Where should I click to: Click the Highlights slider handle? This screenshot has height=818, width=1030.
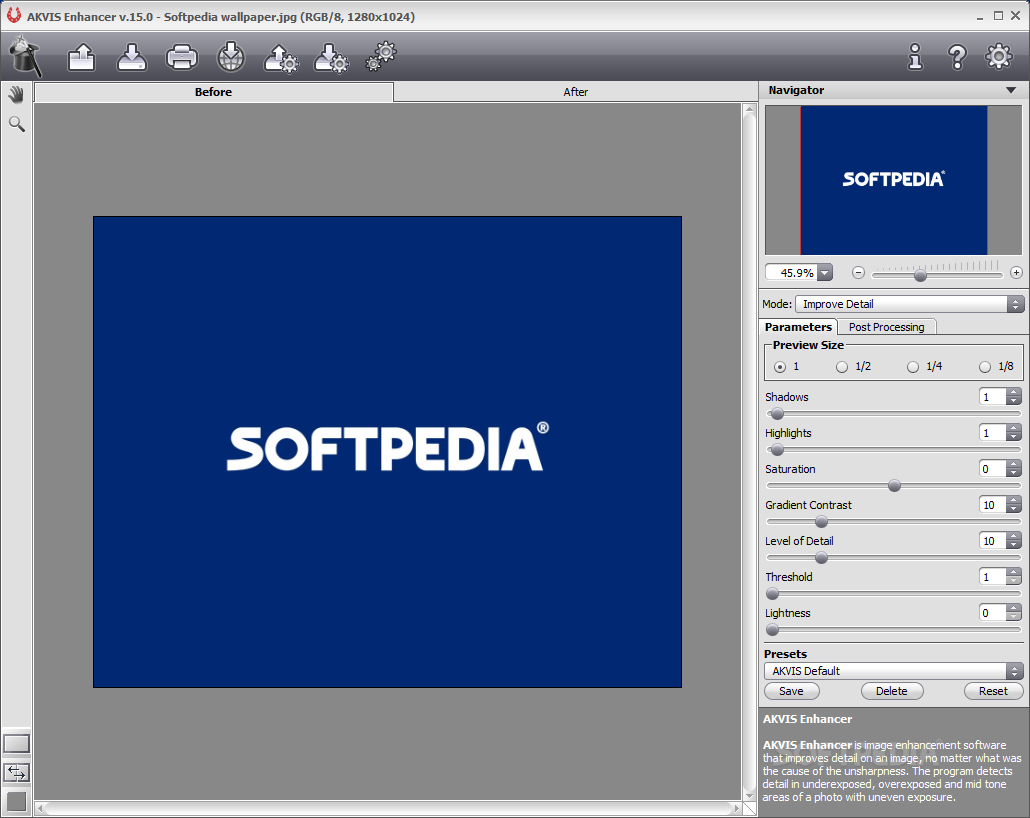pyautogui.click(x=777, y=450)
